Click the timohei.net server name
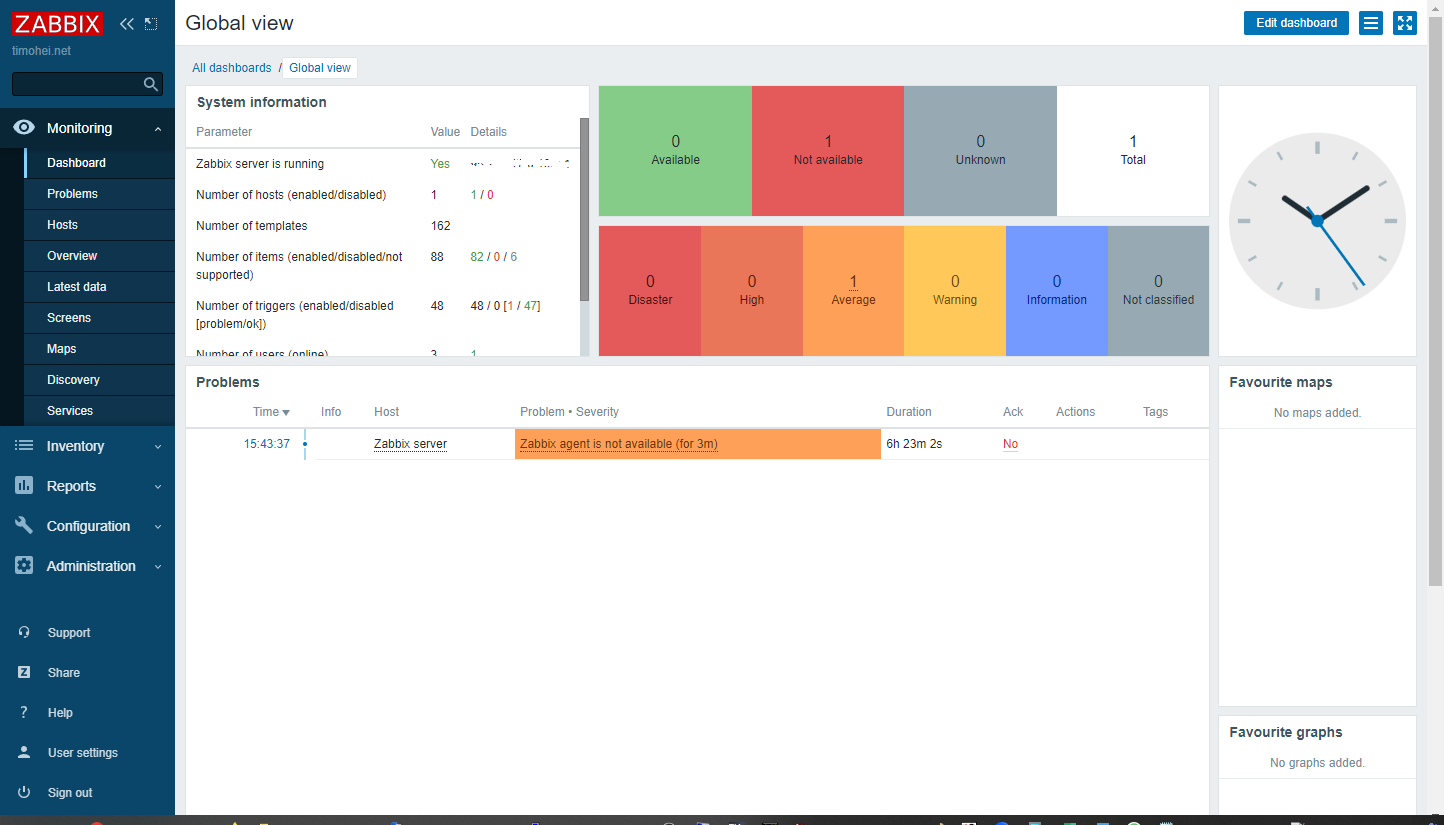 [x=41, y=51]
